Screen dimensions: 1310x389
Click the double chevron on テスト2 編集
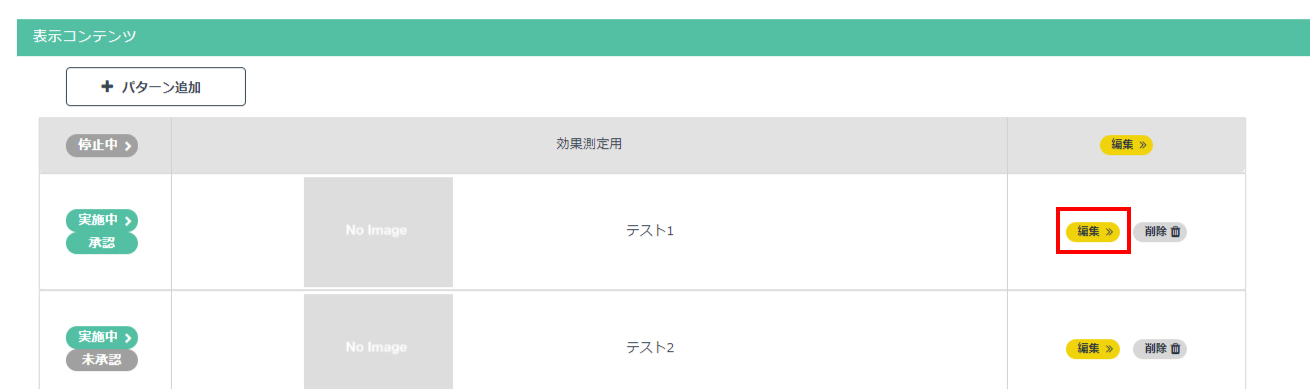[1109, 349]
